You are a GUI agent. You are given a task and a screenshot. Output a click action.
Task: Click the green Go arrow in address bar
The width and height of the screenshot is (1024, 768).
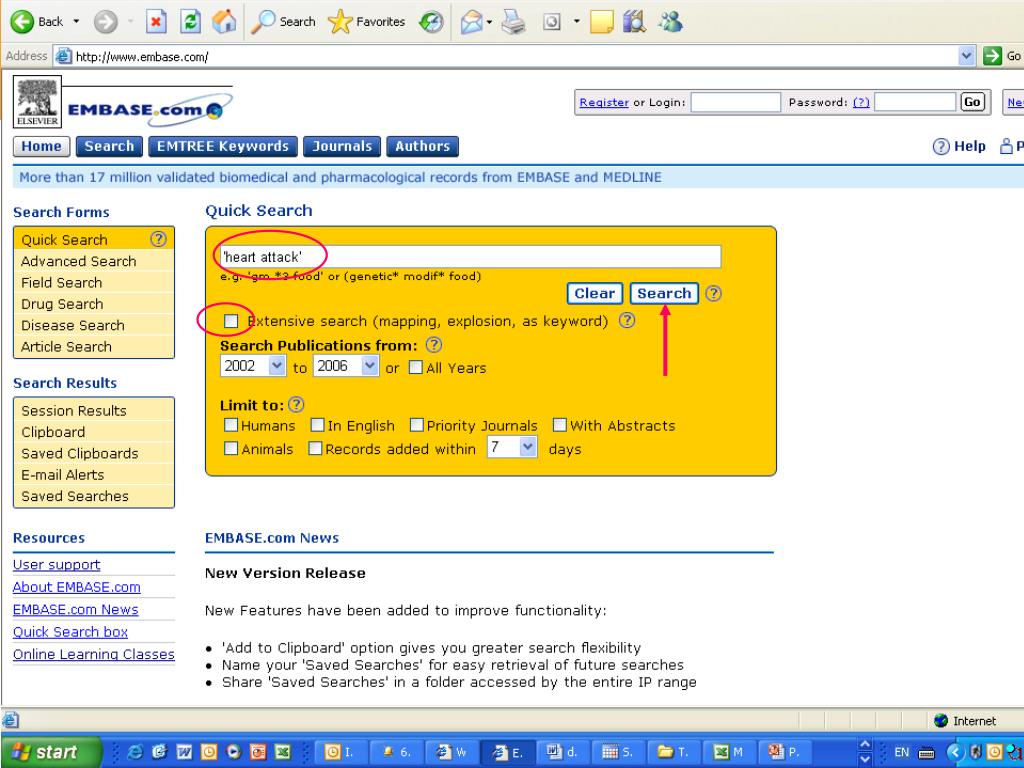click(993, 56)
